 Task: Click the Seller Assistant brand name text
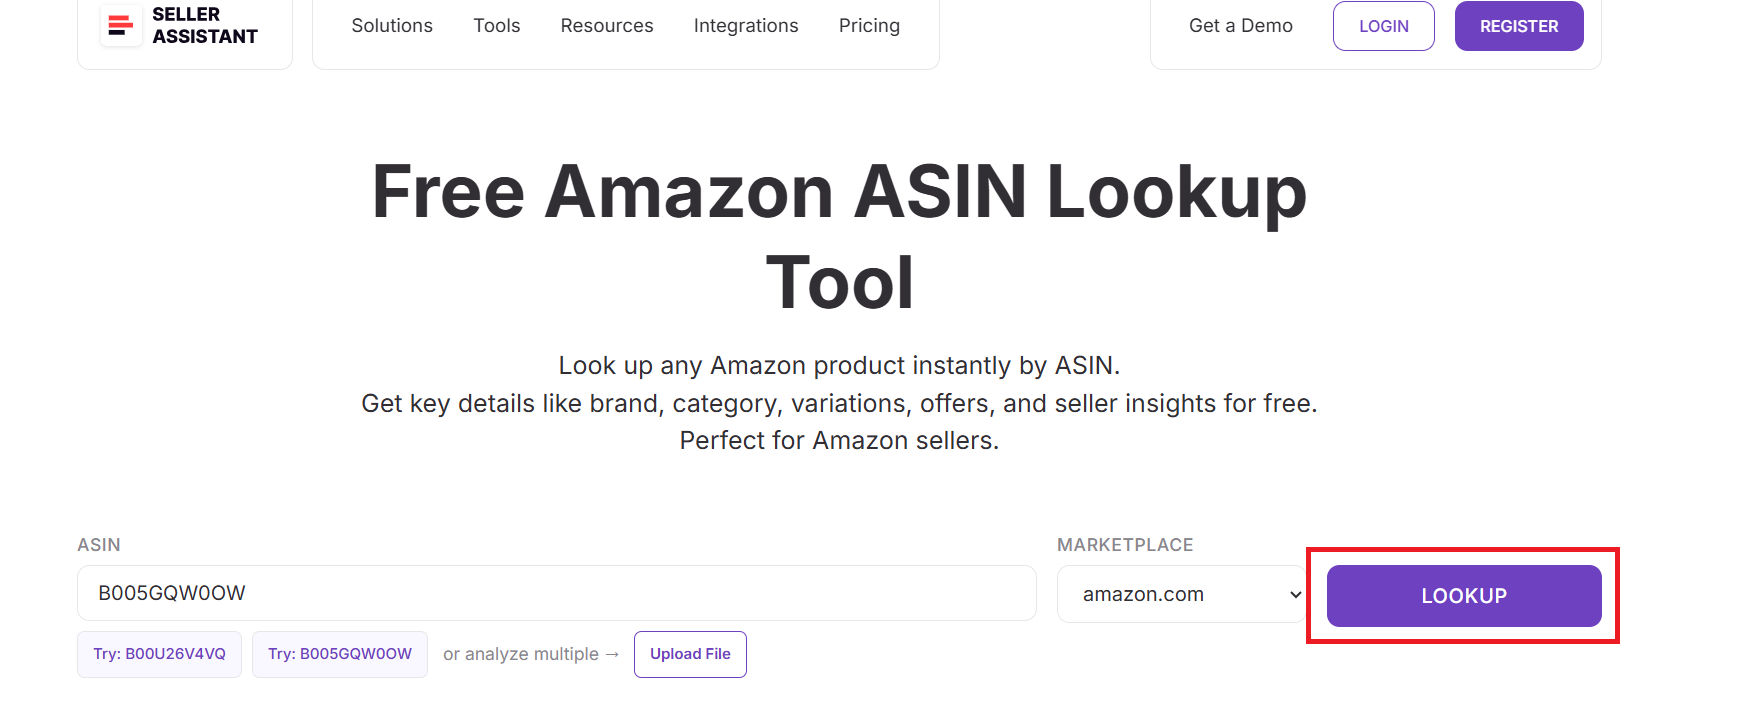tap(204, 26)
